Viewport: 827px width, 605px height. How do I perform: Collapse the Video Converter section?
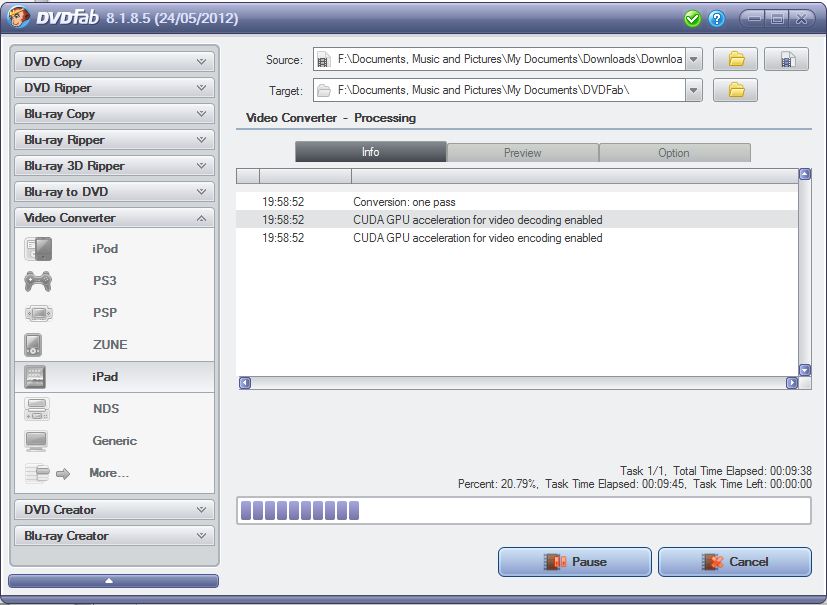tap(114, 218)
